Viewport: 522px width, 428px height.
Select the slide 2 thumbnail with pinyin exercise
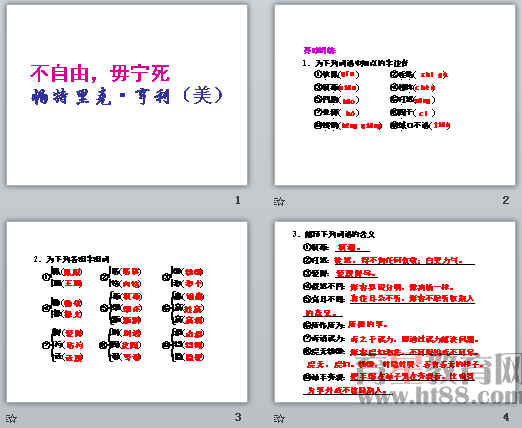pyautogui.click(x=395, y=95)
